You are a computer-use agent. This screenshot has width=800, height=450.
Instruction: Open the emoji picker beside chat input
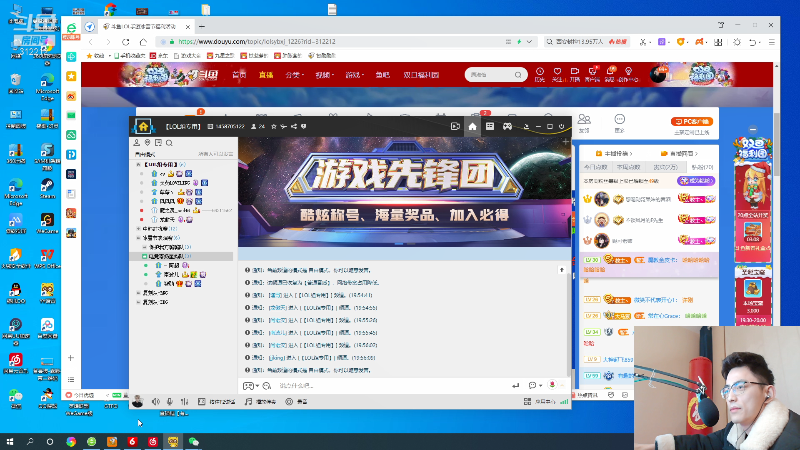tap(267, 386)
